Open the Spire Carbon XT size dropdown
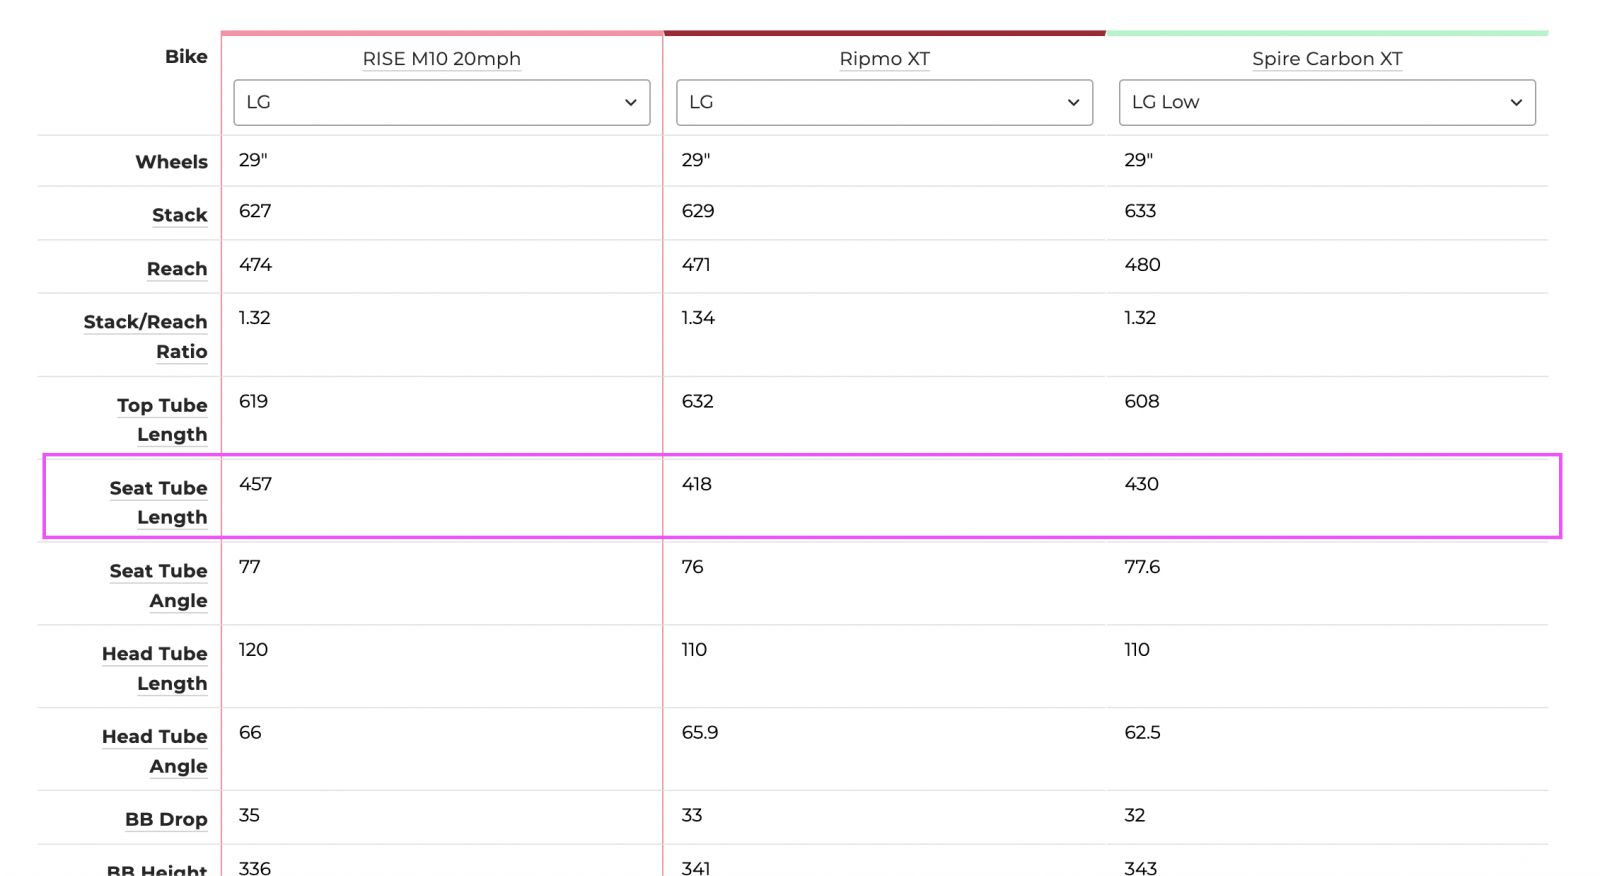The height and width of the screenshot is (876, 1600). (1327, 102)
